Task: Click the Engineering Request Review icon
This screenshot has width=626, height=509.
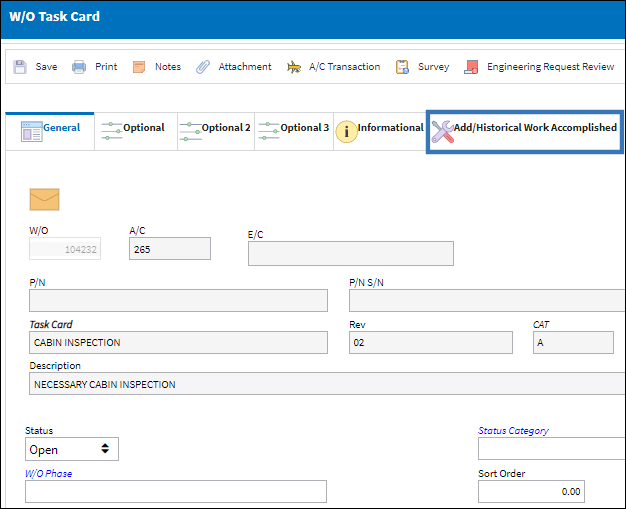Action: pos(471,67)
